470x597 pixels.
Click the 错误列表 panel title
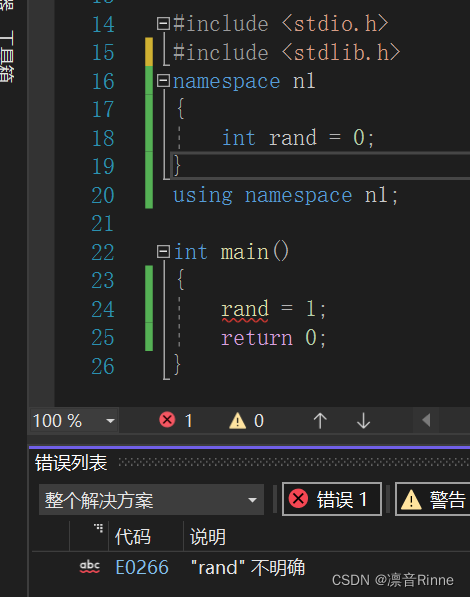pyautogui.click(x=71, y=463)
